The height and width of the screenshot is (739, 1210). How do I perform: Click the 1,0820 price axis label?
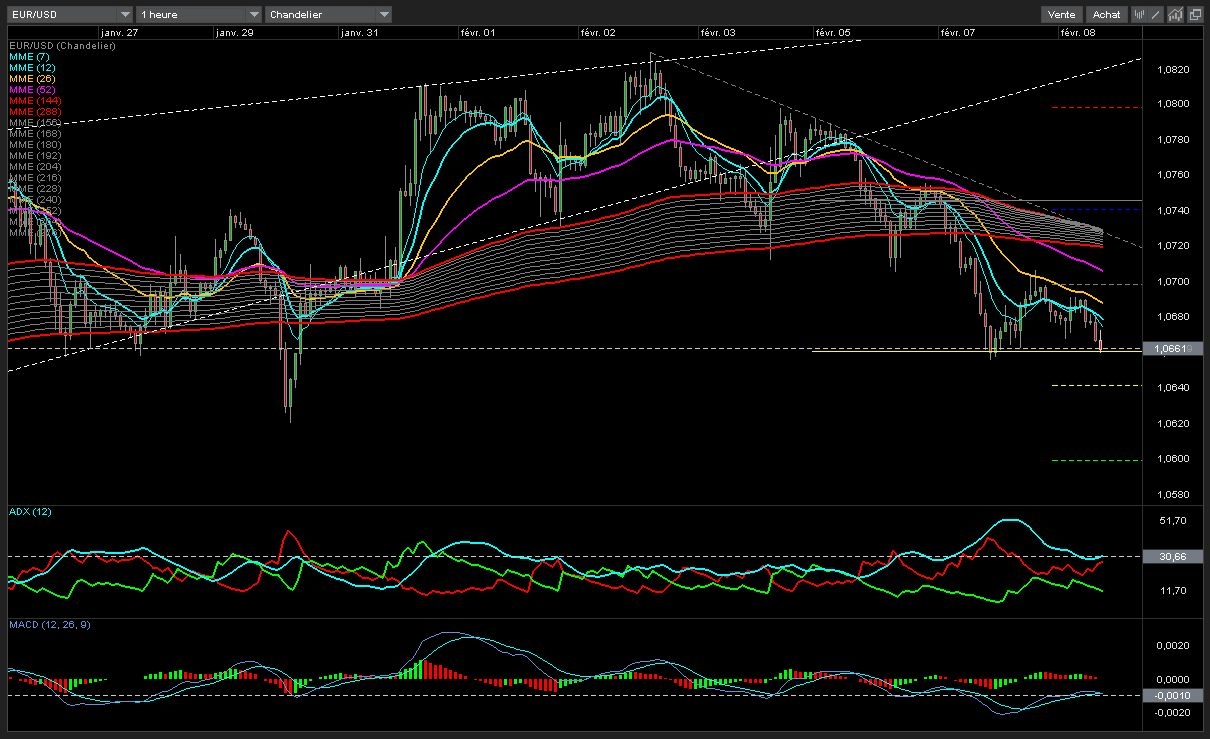tap(1171, 70)
